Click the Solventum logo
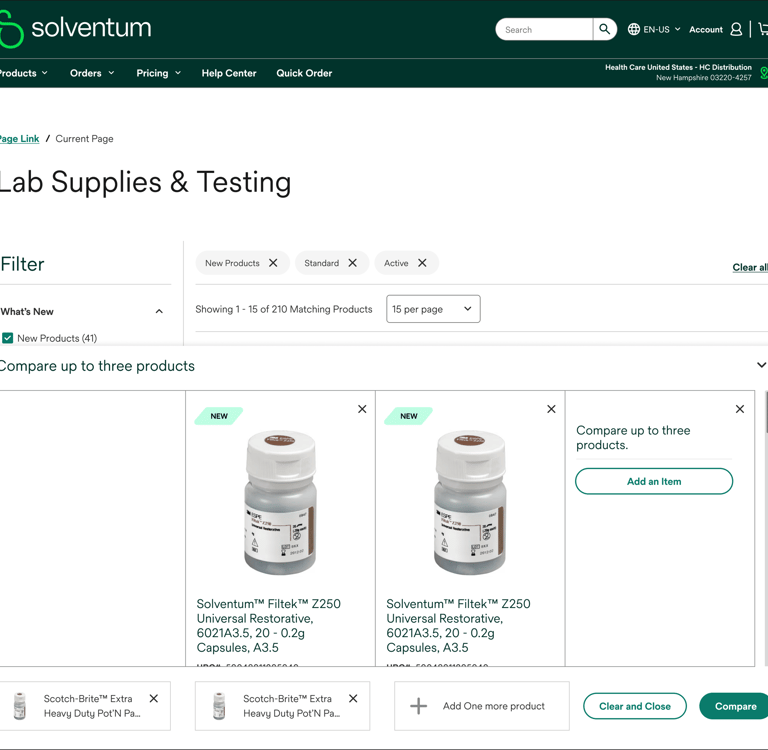This screenshot has width=768, height=750. pos(75,28)
